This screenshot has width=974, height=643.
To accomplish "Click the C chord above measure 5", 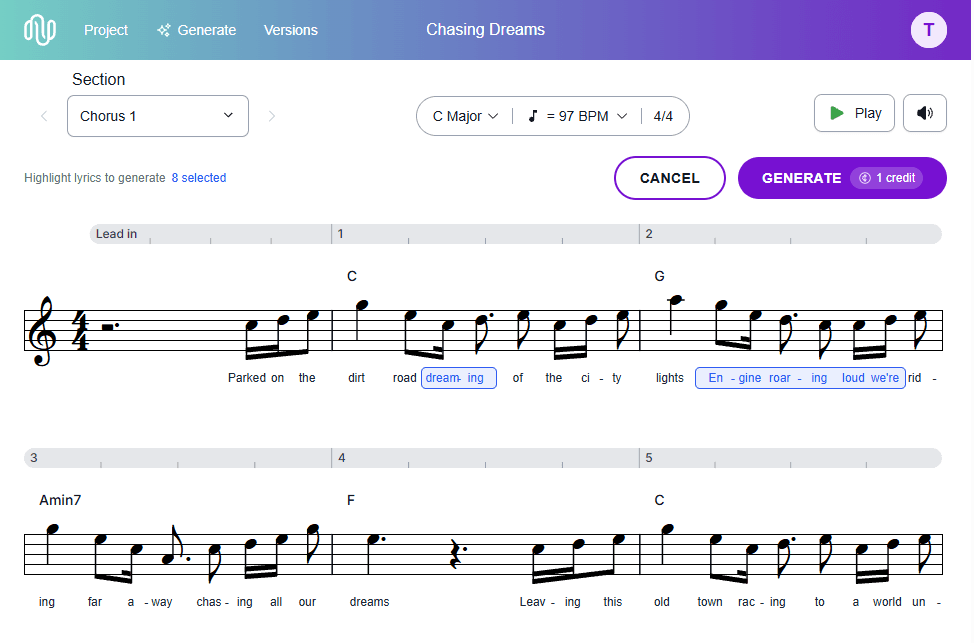I will 659,500.
